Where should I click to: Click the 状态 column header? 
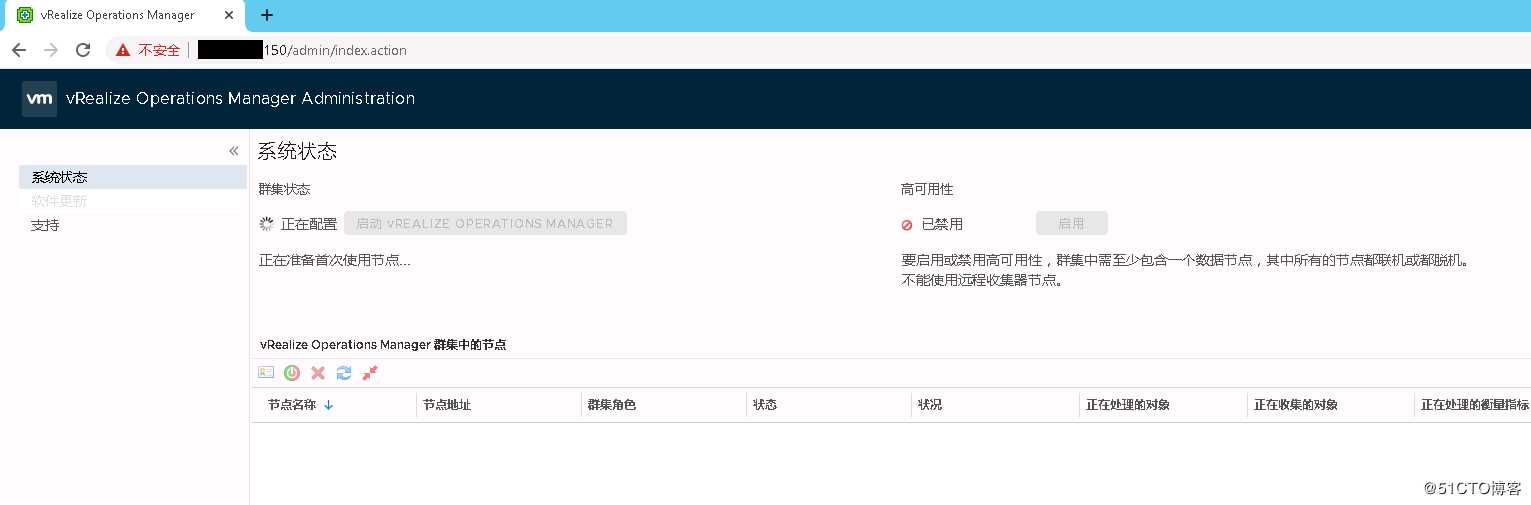click(765, 405)
